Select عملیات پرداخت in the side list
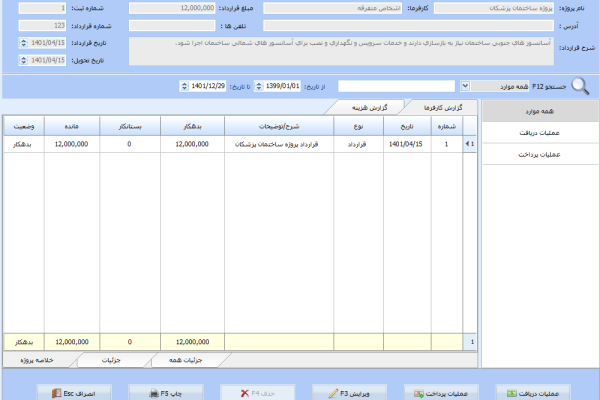 (x=540, y=155)
